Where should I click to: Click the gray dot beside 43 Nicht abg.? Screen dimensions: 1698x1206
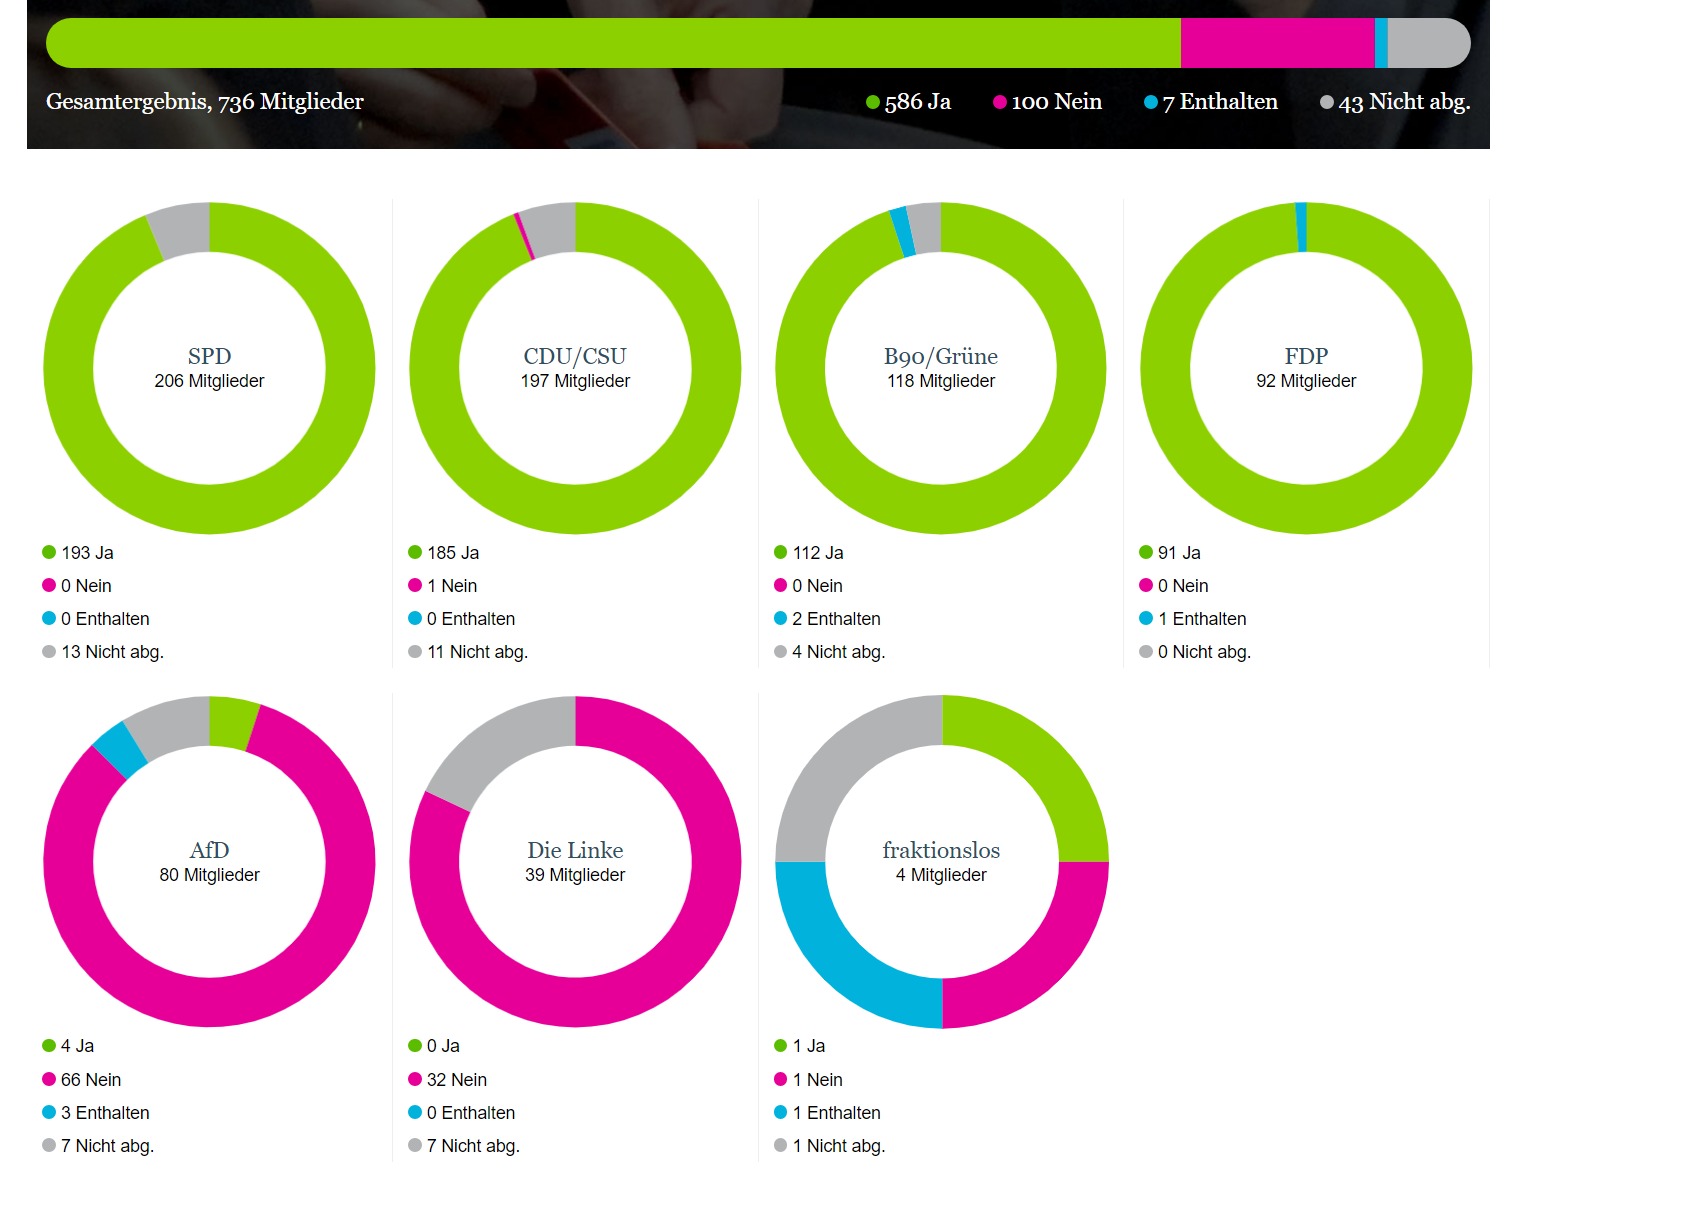(x=1327, y=102)
